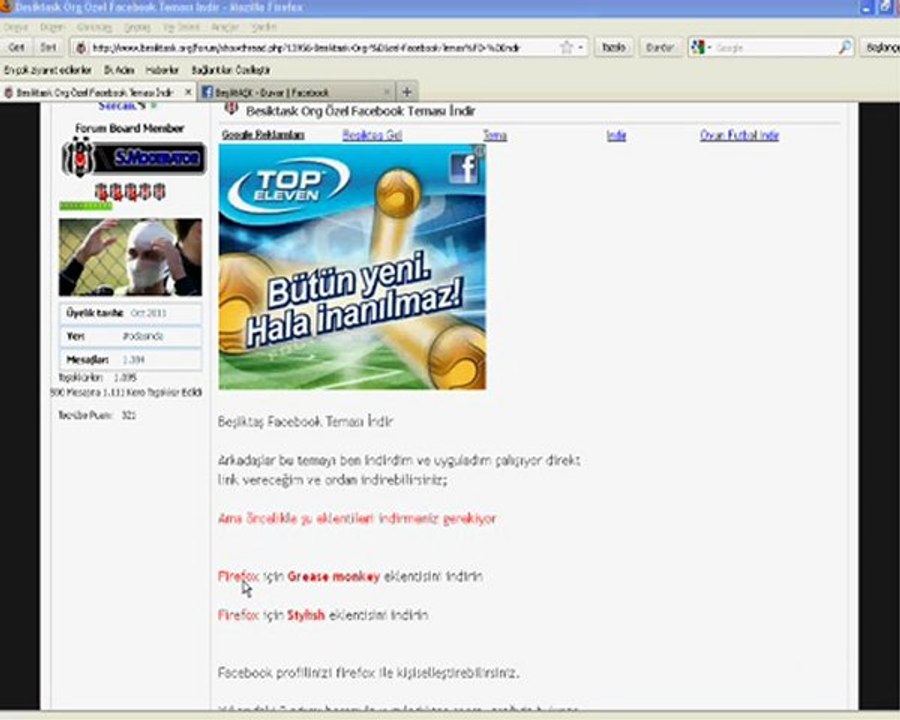Screen dimensions: 900x720
Task: Open the 'Oyun Futbol İndir' ad link
Action: click(739, 135)
